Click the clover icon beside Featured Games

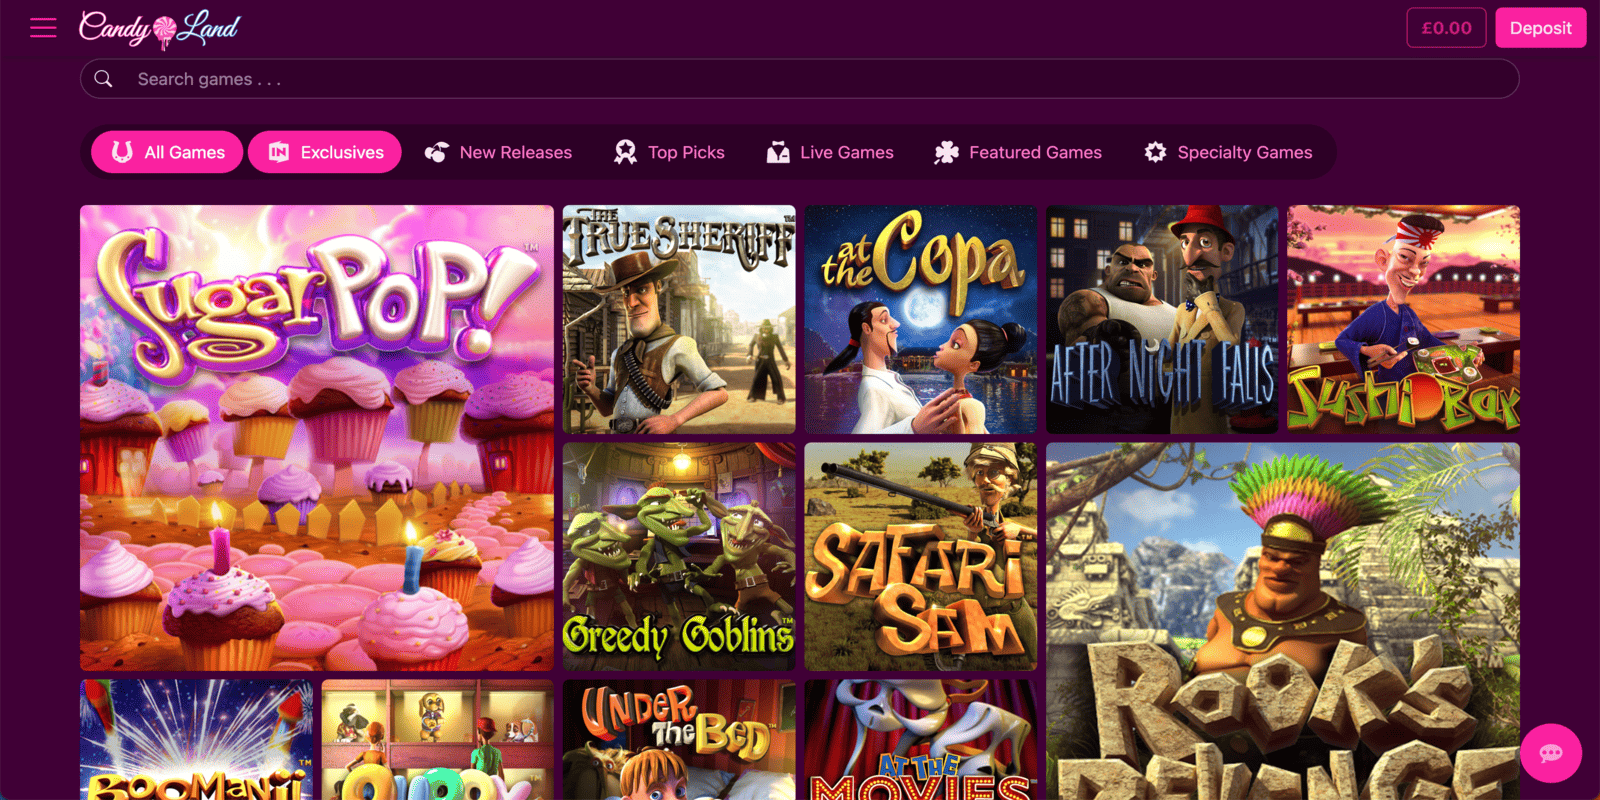[946, 152]
